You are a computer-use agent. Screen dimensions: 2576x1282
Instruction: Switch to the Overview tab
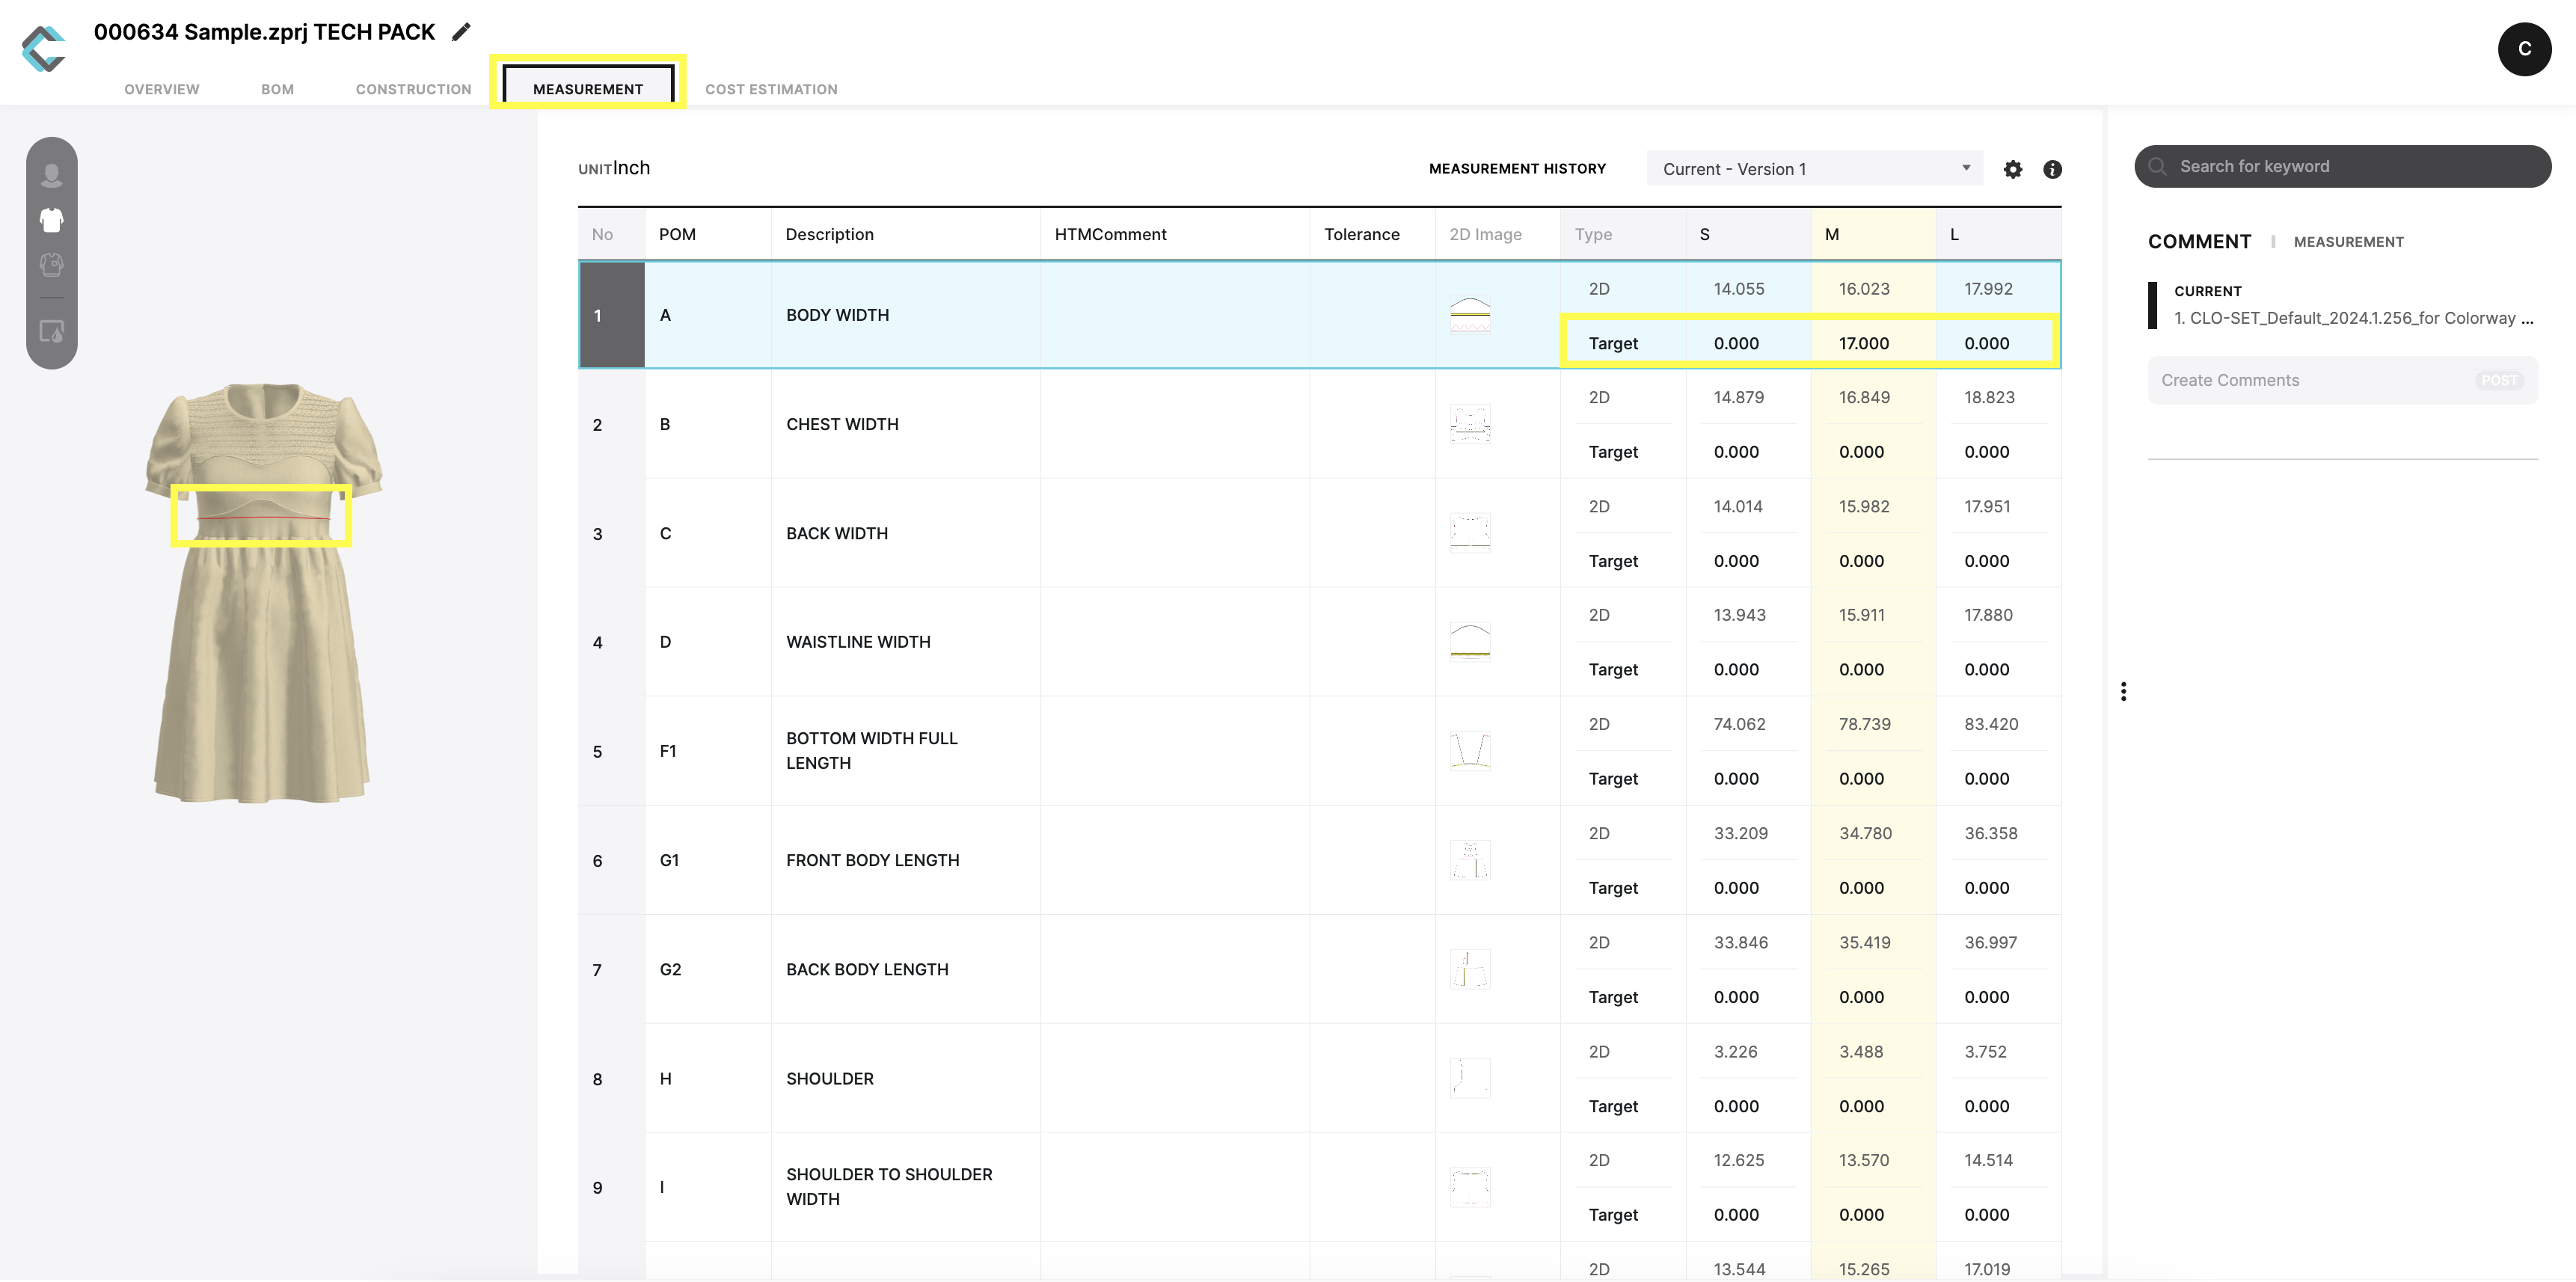pos(162,89)
